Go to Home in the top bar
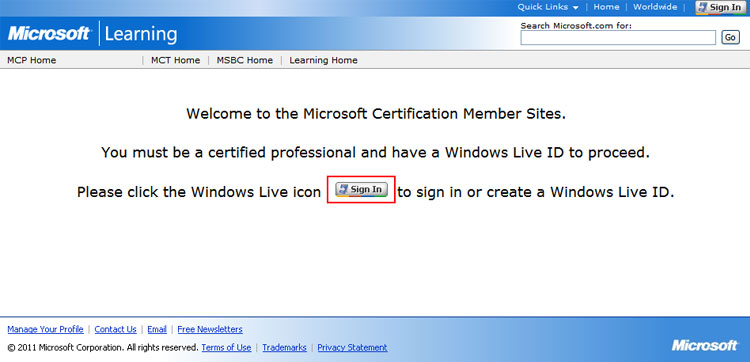Image resolution: width=750 pixels, height=362 pixels. [x=606, y=7]
